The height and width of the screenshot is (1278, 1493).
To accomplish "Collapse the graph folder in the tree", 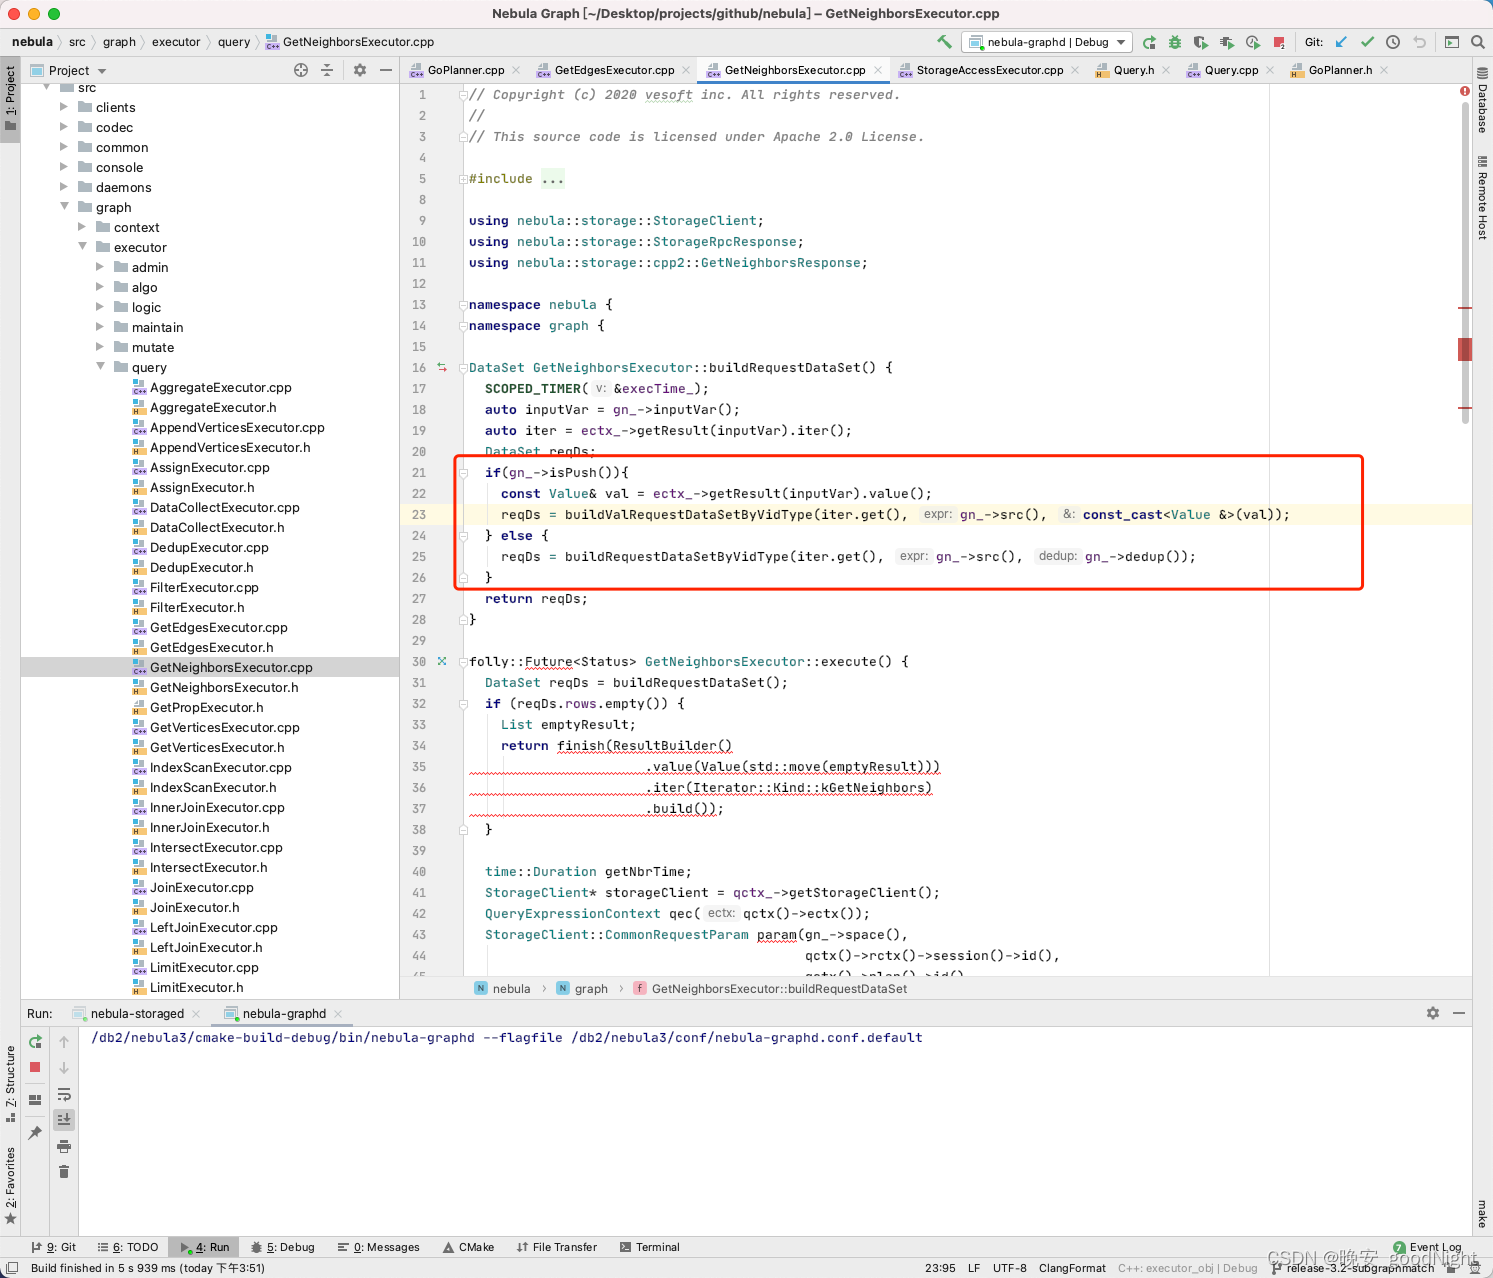I will tap(65, 207).
